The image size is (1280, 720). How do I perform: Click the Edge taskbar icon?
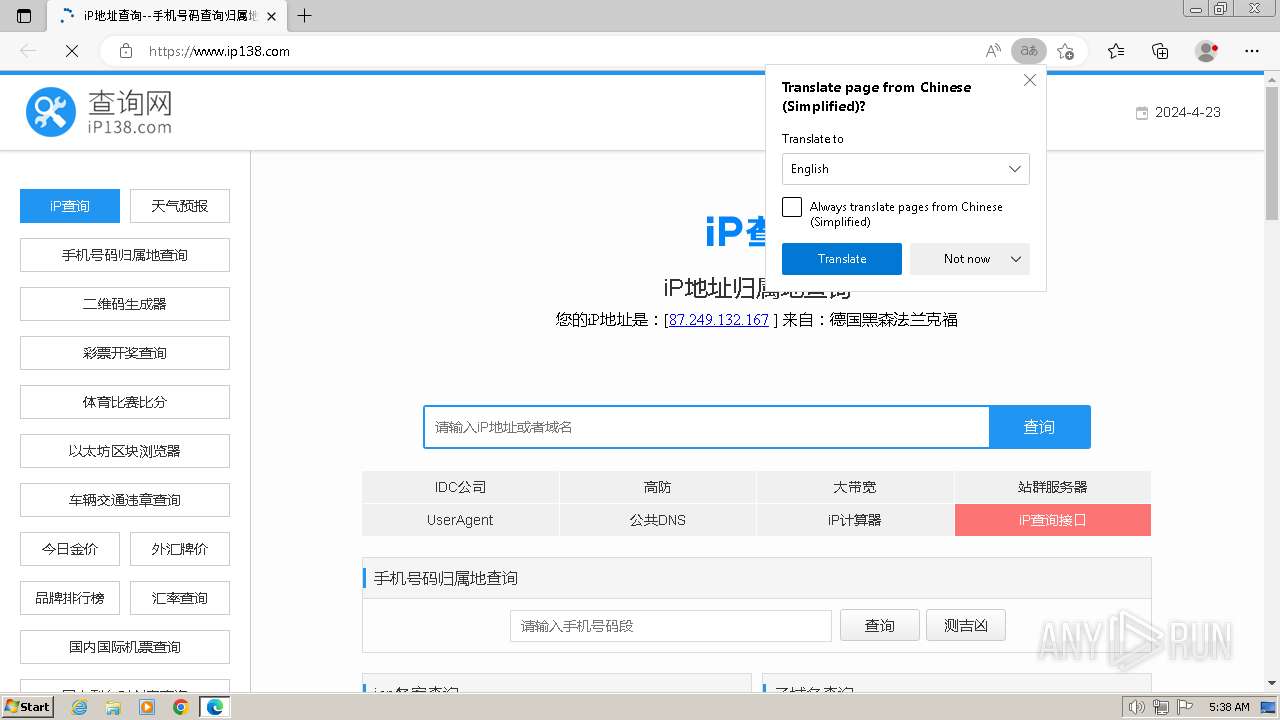214,707
